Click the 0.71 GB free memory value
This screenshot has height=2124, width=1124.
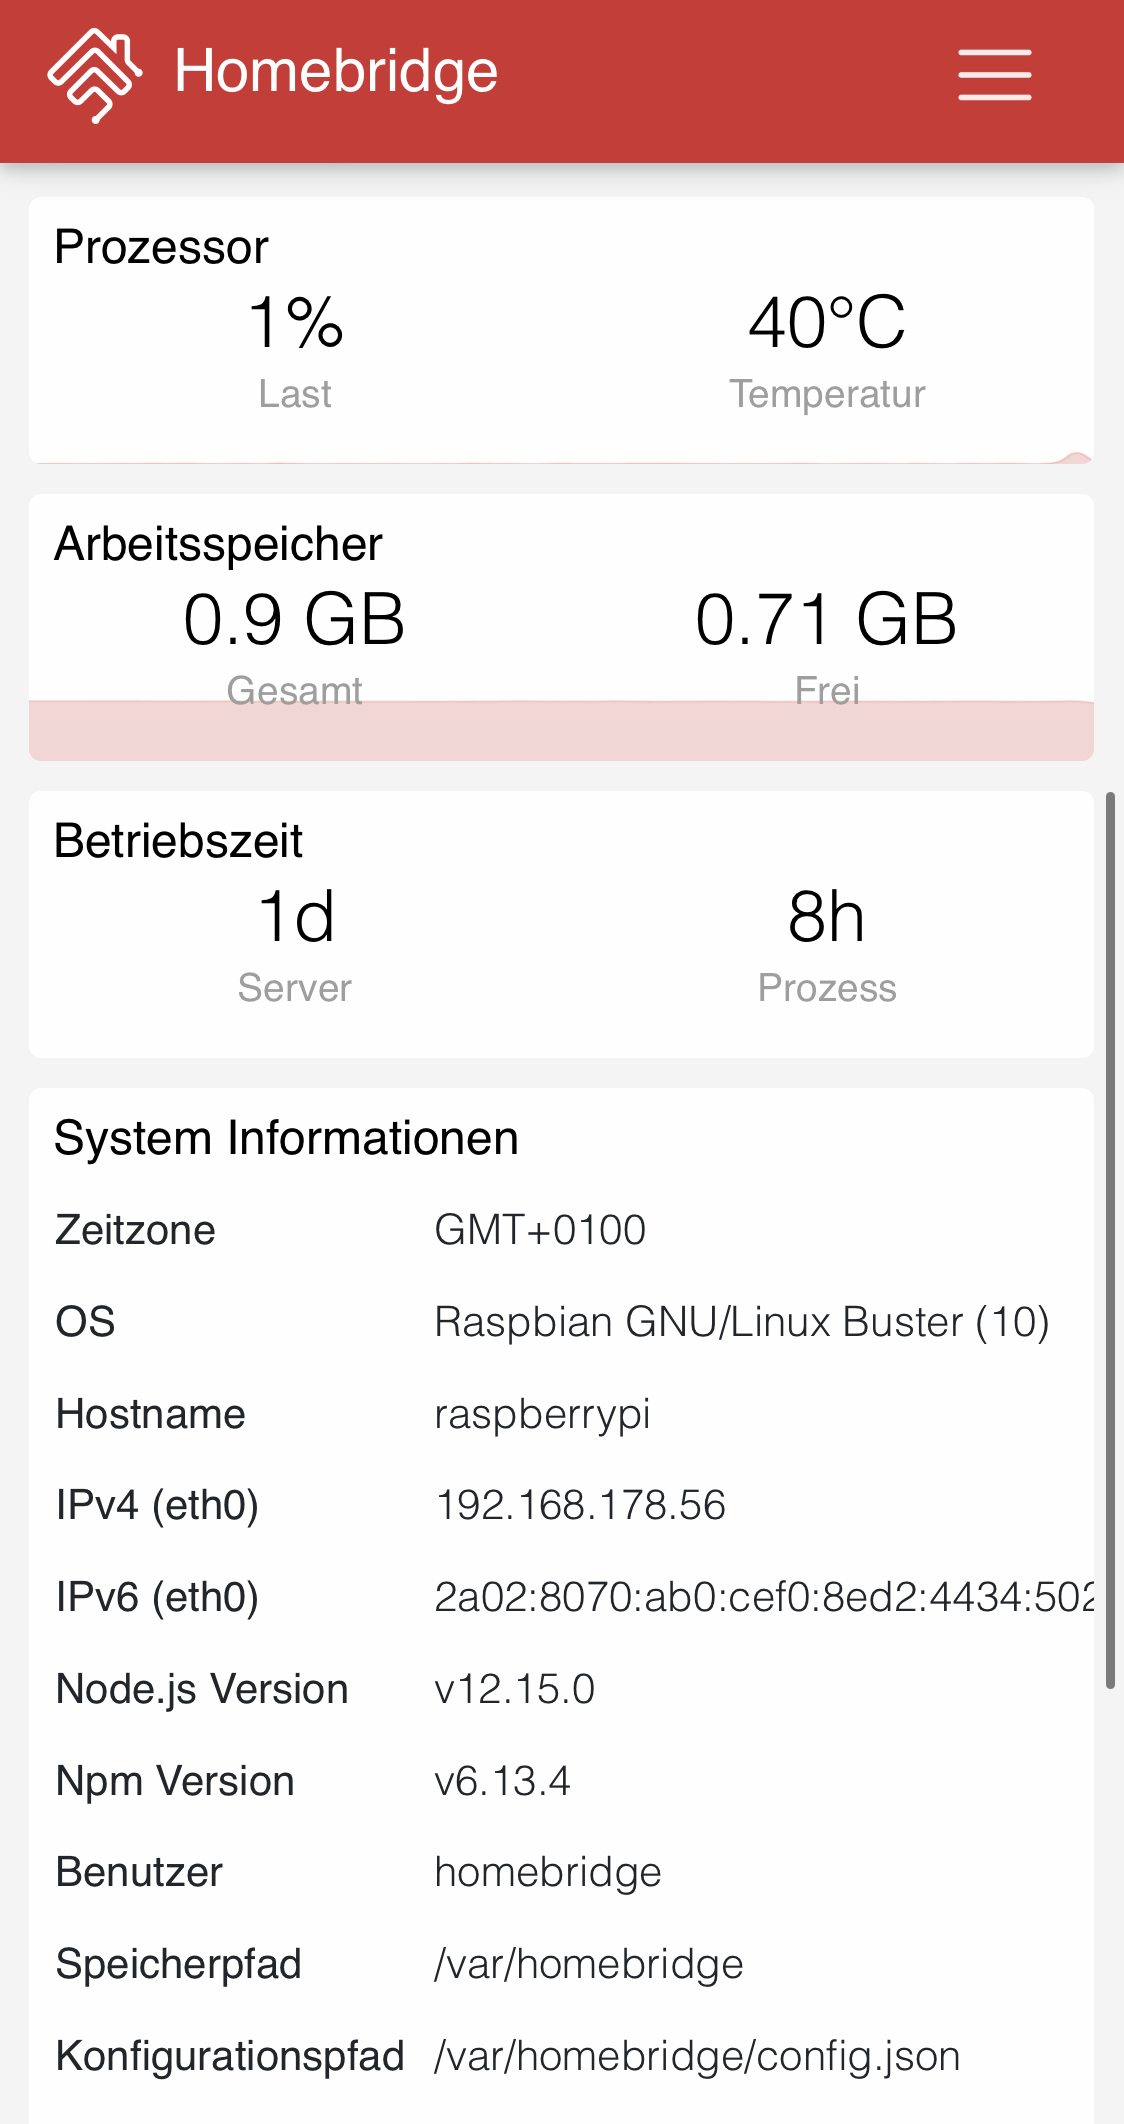pyautogui.click(x=826, y=619)
